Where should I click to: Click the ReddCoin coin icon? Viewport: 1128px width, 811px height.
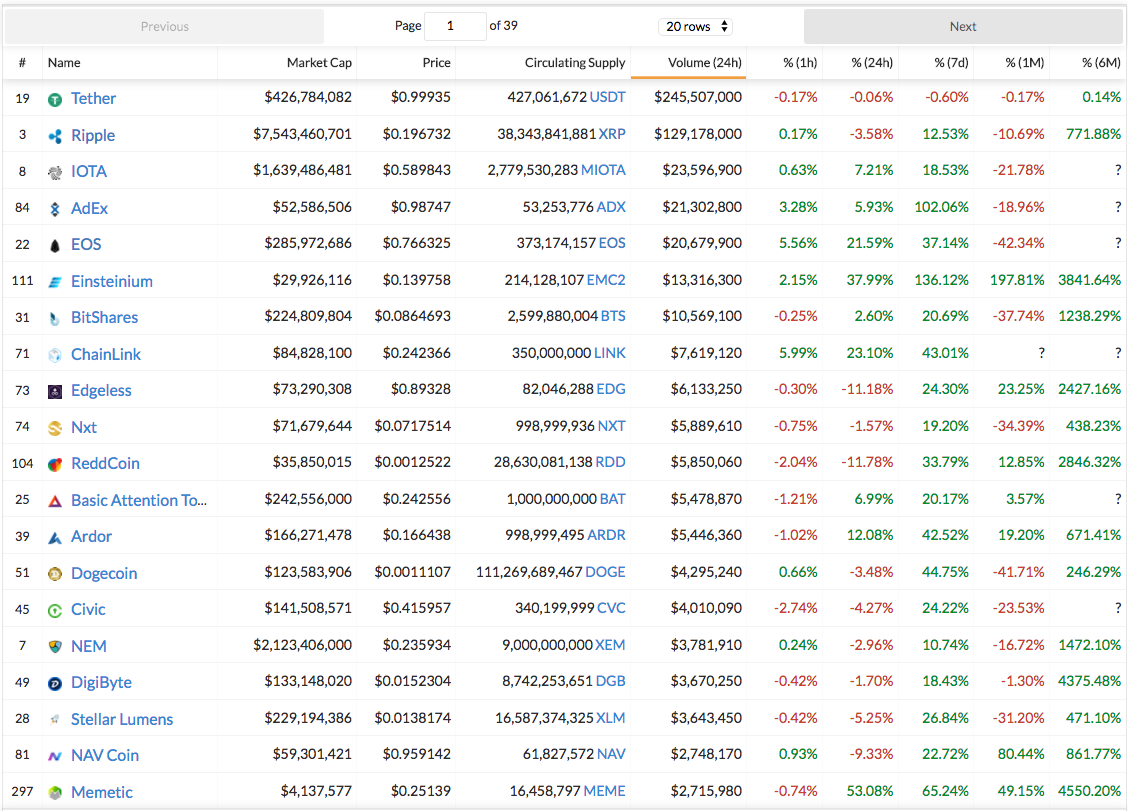pos(55,464)
